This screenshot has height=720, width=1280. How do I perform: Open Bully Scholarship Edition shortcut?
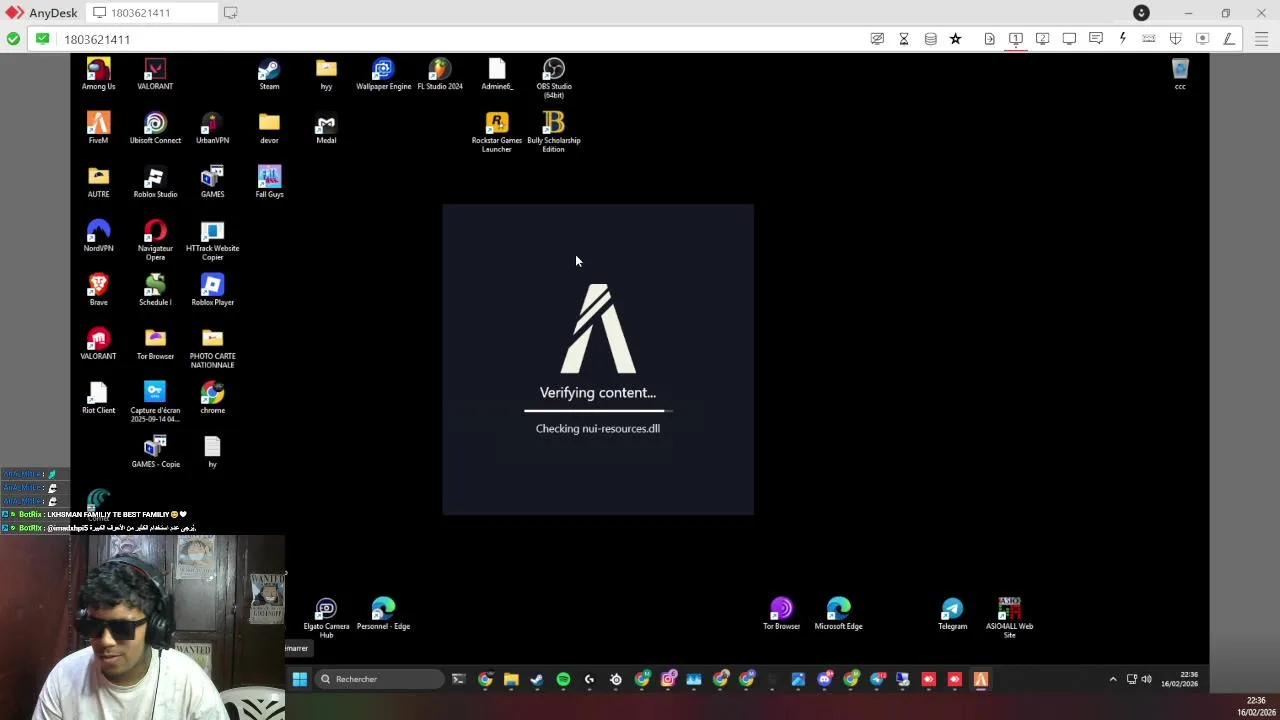[554, 132]
